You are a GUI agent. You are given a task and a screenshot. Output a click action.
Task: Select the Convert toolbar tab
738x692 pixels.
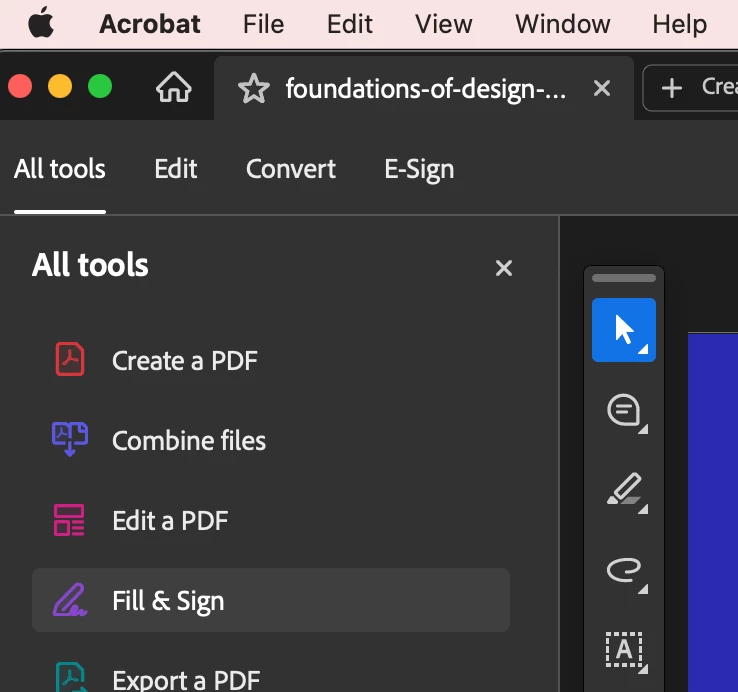click(291, 169)
